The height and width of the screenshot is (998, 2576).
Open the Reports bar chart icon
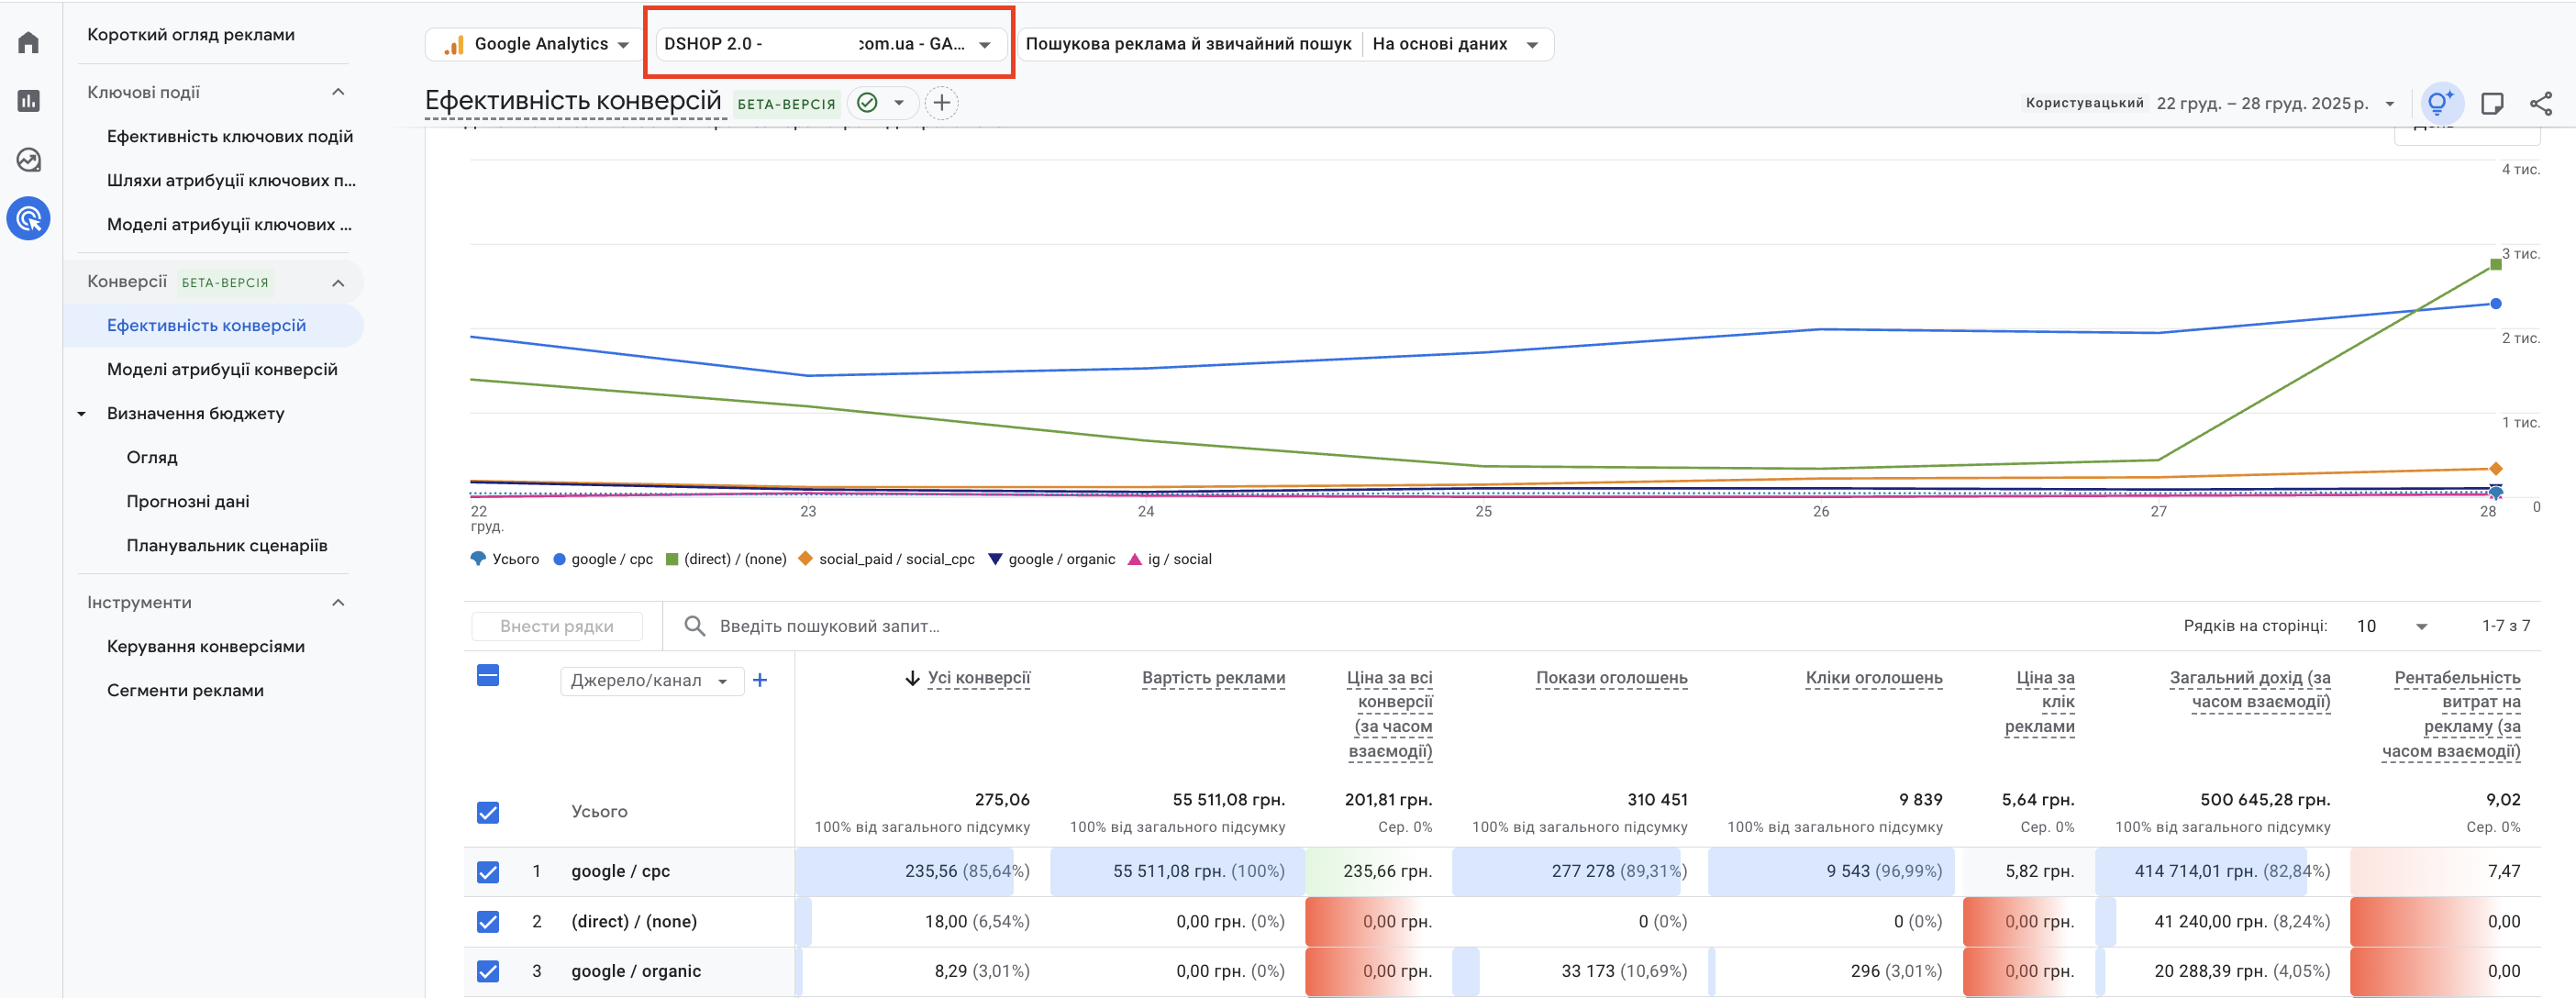[x=28, y=101]
